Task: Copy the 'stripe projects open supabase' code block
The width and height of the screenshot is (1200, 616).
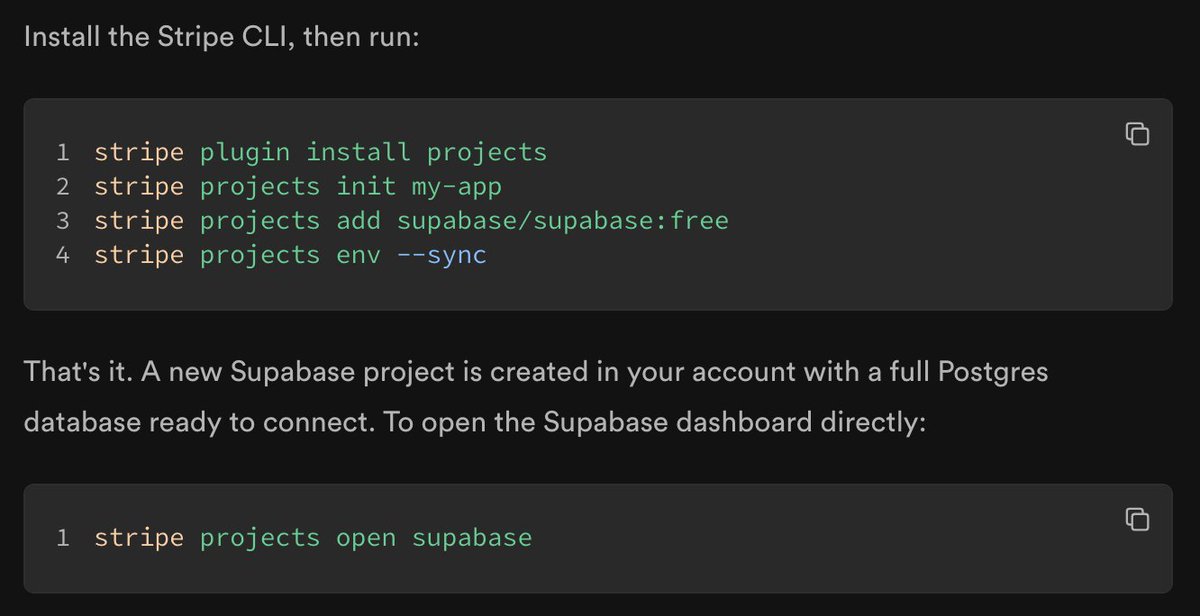Action: pos(1137,519)
